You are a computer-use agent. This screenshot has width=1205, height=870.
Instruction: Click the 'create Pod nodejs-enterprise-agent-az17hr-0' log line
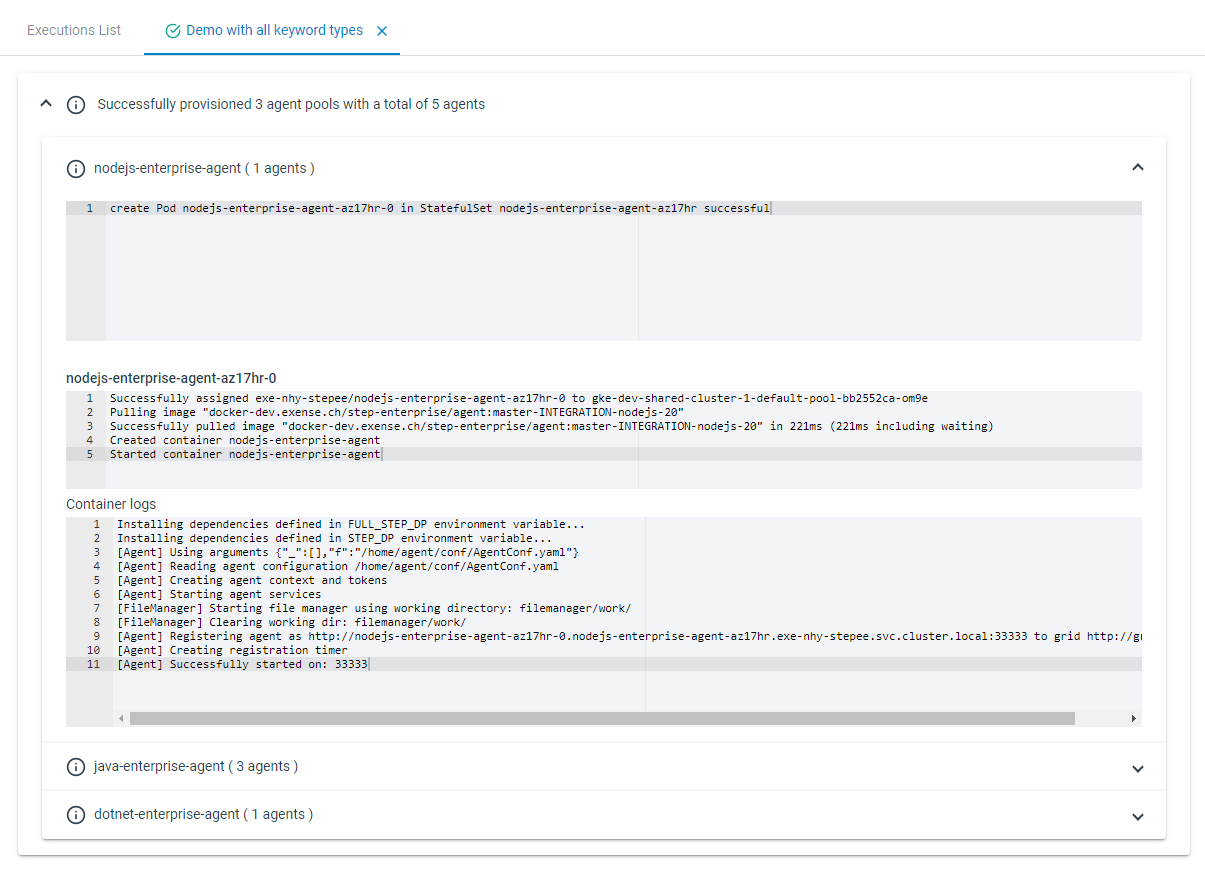click(440, 208)
